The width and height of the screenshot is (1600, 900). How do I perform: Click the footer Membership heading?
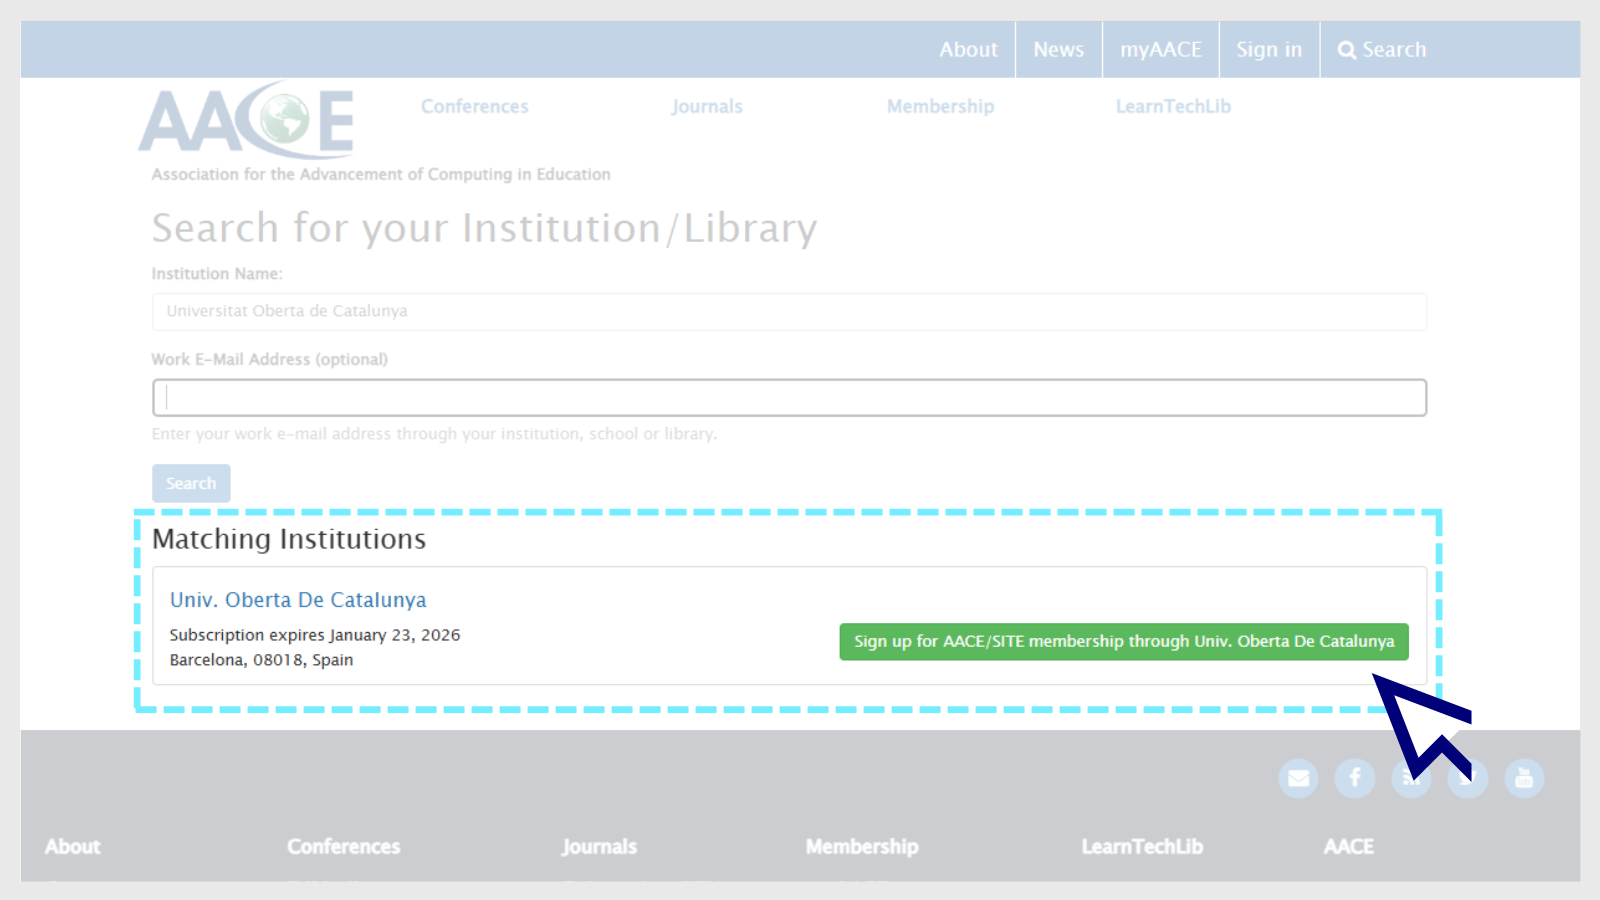click(x=862, y=846)
